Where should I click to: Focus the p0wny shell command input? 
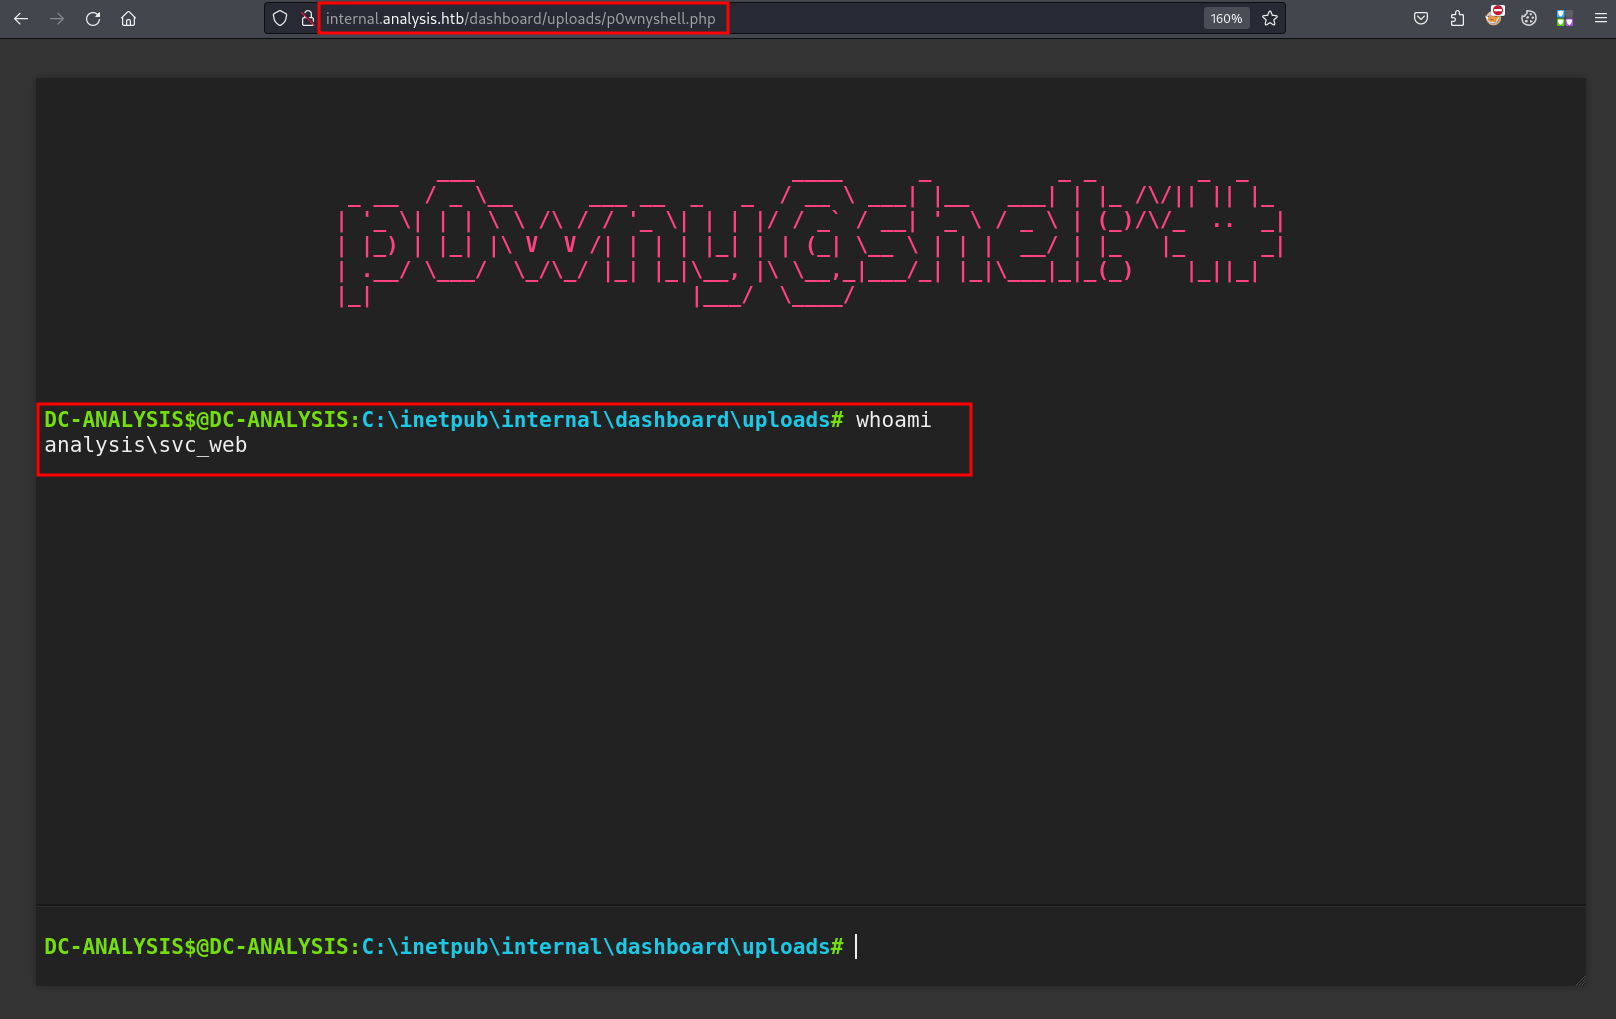1215,946
